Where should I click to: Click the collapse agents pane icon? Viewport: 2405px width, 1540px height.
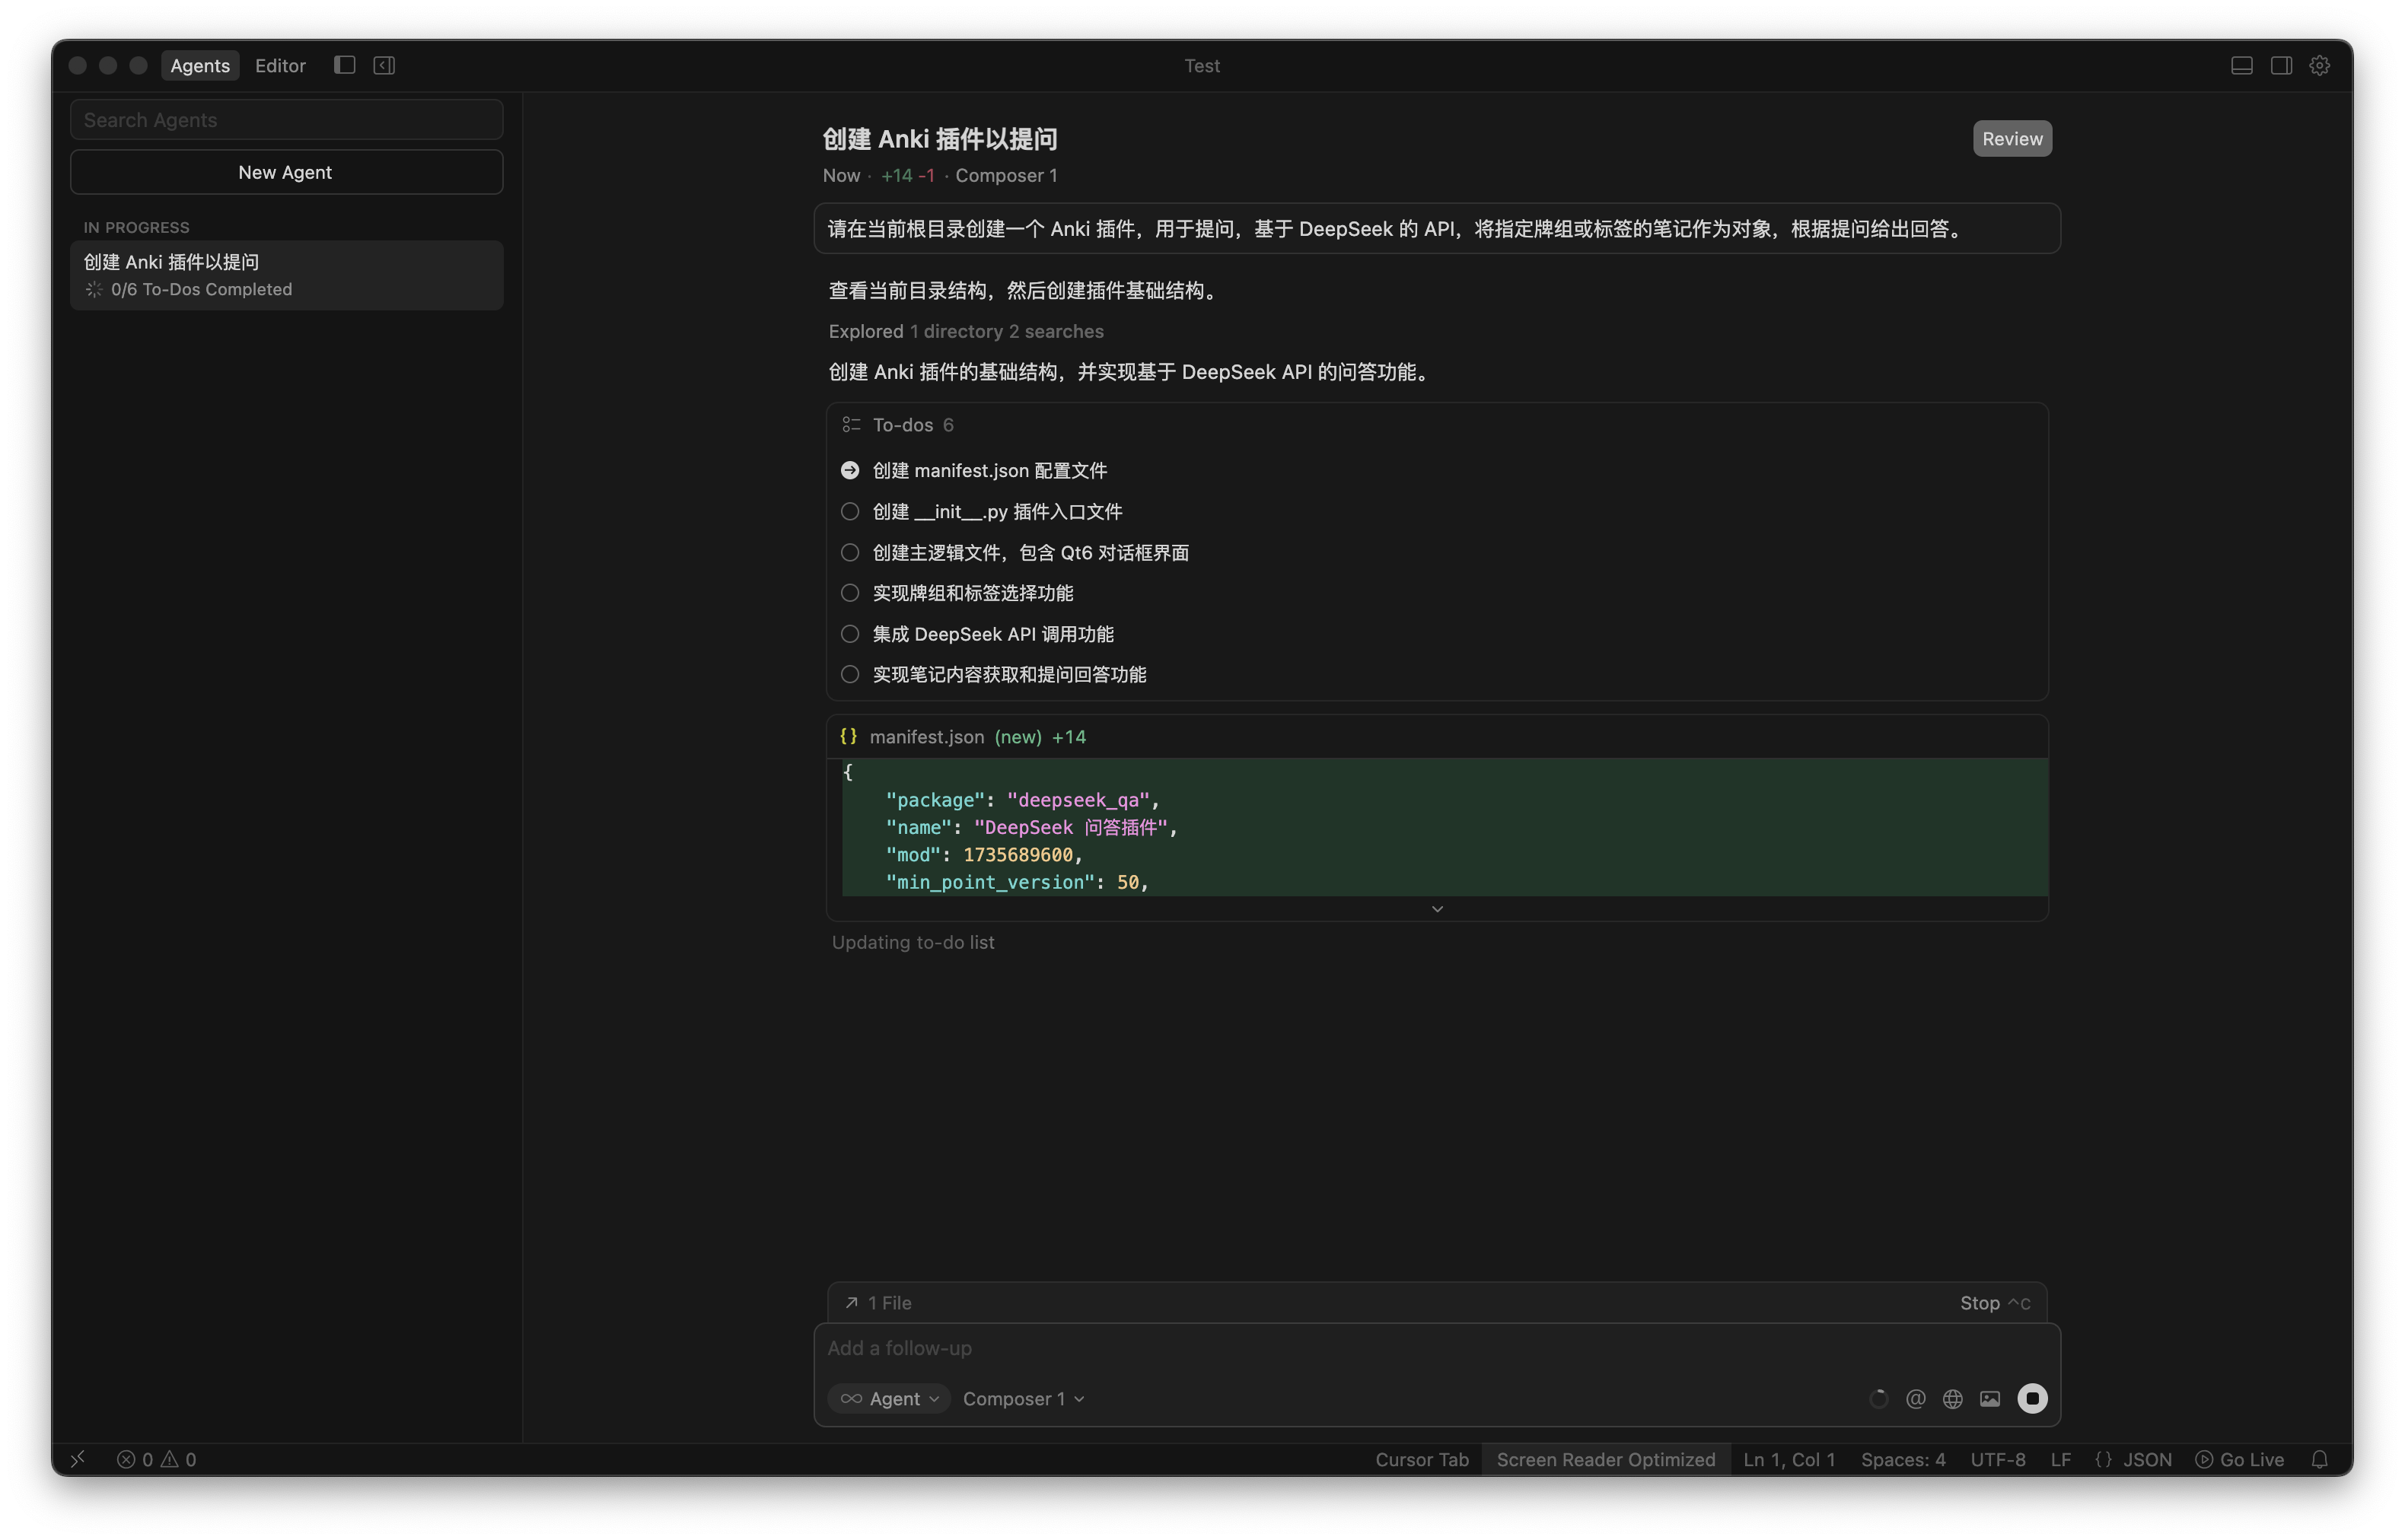tap(384, 65)
